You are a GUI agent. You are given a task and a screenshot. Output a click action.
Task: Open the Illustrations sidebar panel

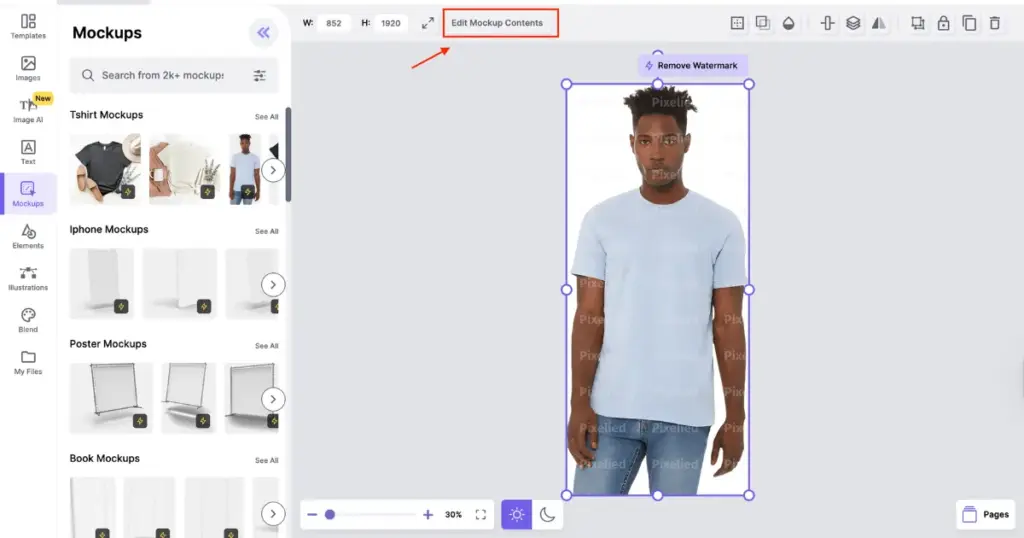[x=28, y=278]
